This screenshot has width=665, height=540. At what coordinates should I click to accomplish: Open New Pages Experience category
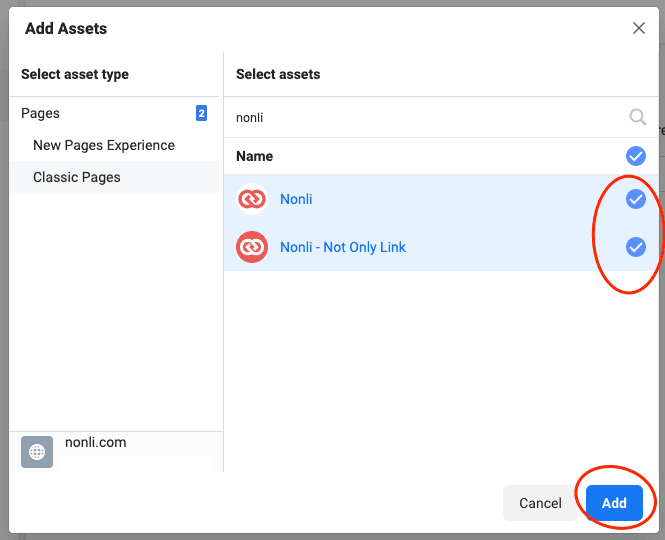(114, 145)
